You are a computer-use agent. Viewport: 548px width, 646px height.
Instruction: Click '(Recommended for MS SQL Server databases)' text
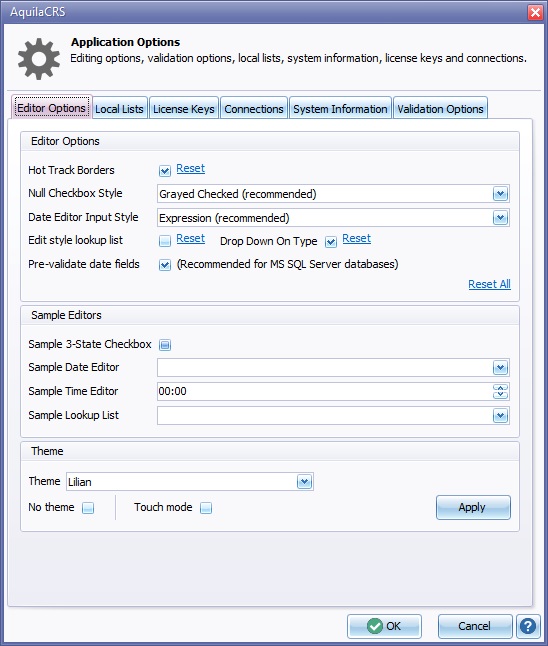click(x=288, y=264)
